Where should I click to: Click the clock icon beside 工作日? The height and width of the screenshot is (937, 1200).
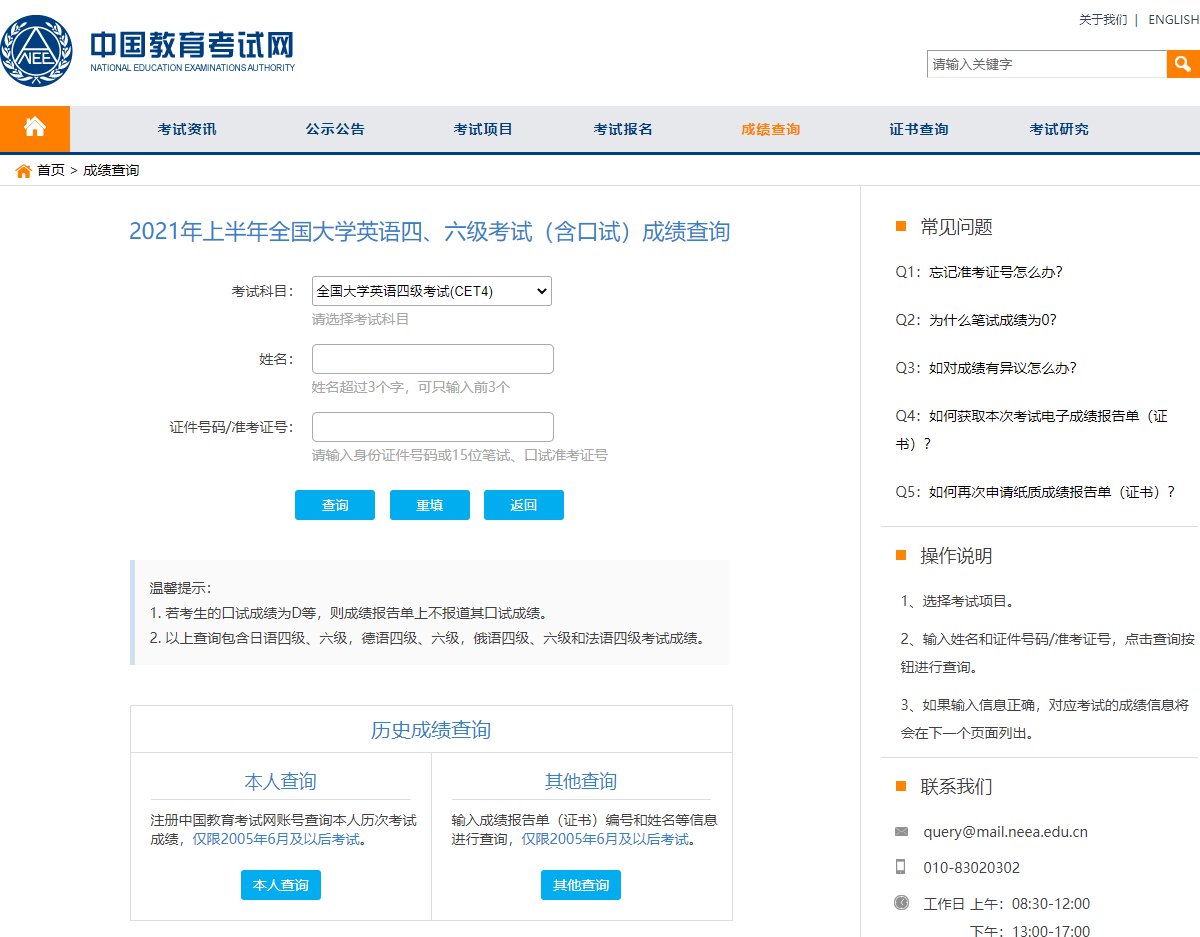click(901, 903)
